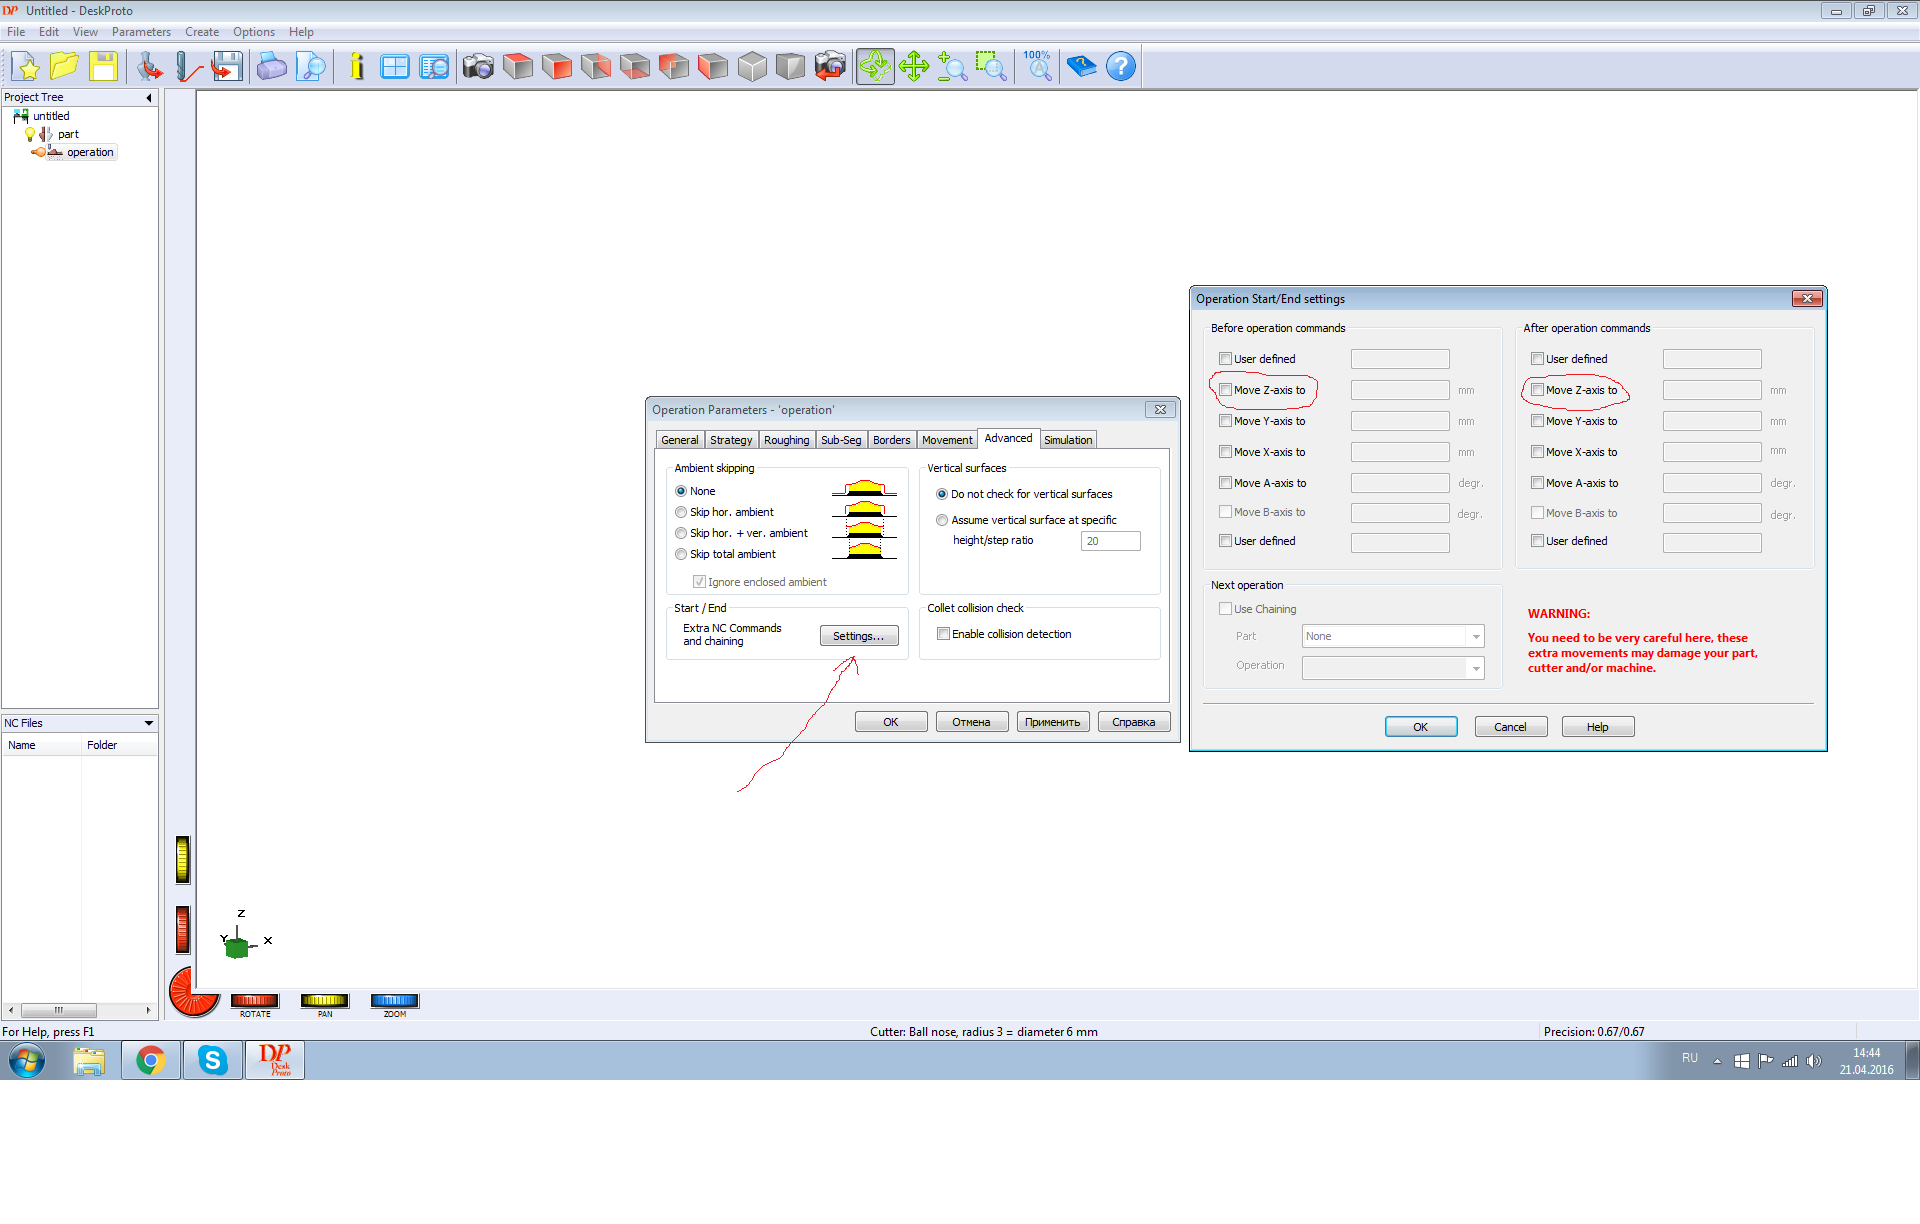Click the Print icon in toolbar
Viewport: 1920px width, 1224px height.
coord(271,67)
